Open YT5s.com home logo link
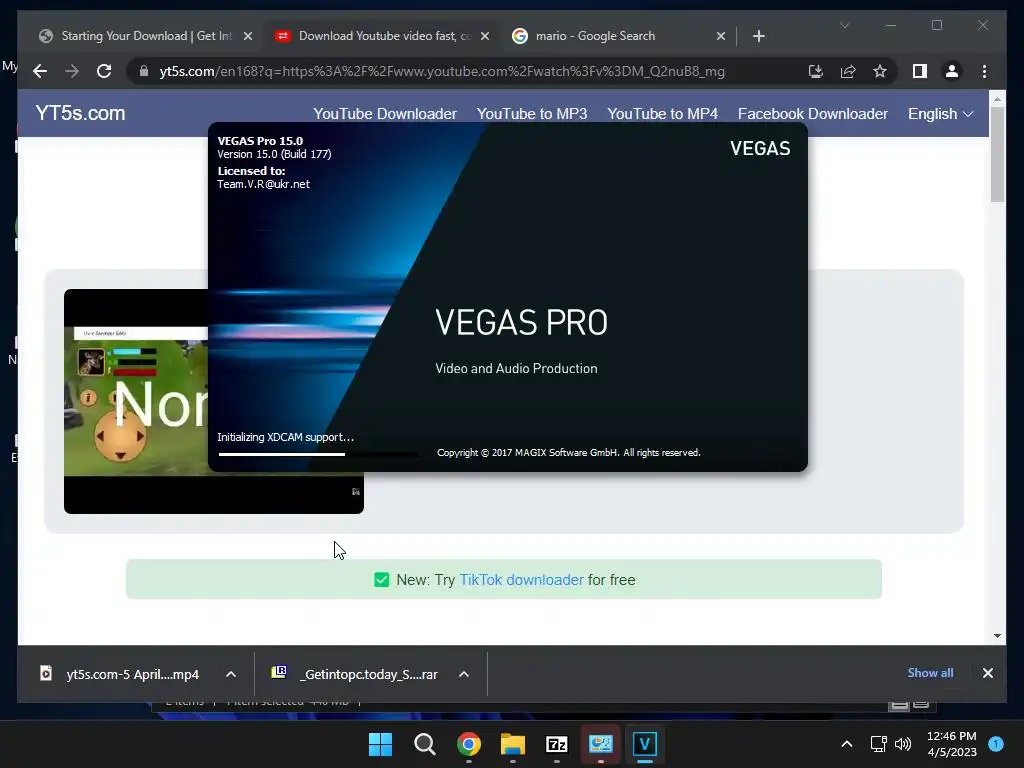Image resolution: width=1024 pixels, height=768 pixels. point(80,113)
